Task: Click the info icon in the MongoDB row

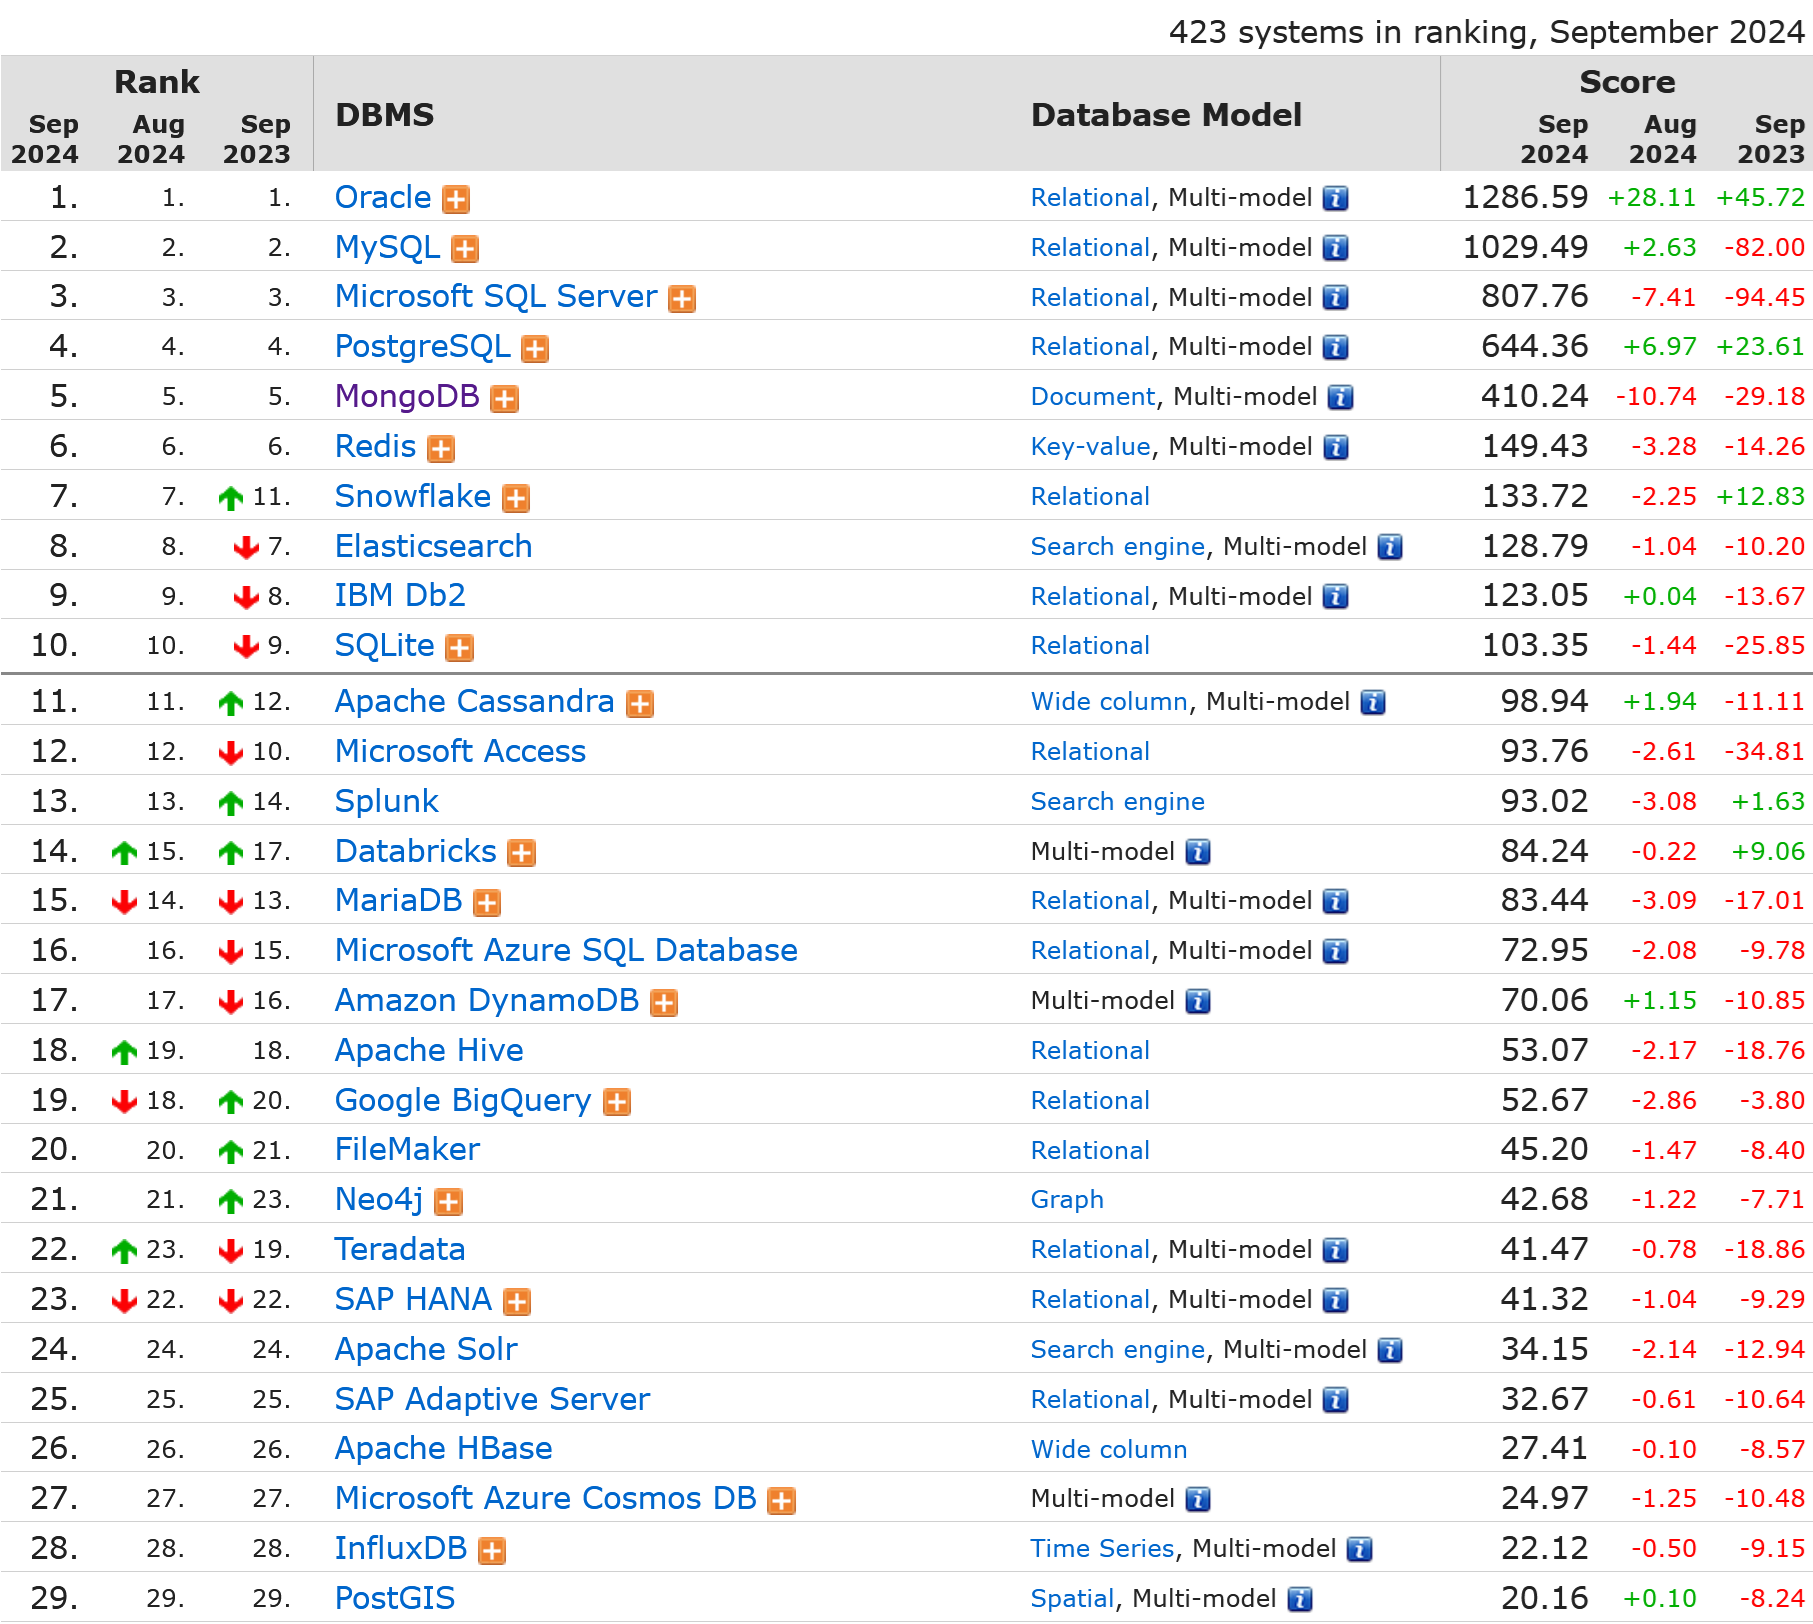Action: [1340, 398]
